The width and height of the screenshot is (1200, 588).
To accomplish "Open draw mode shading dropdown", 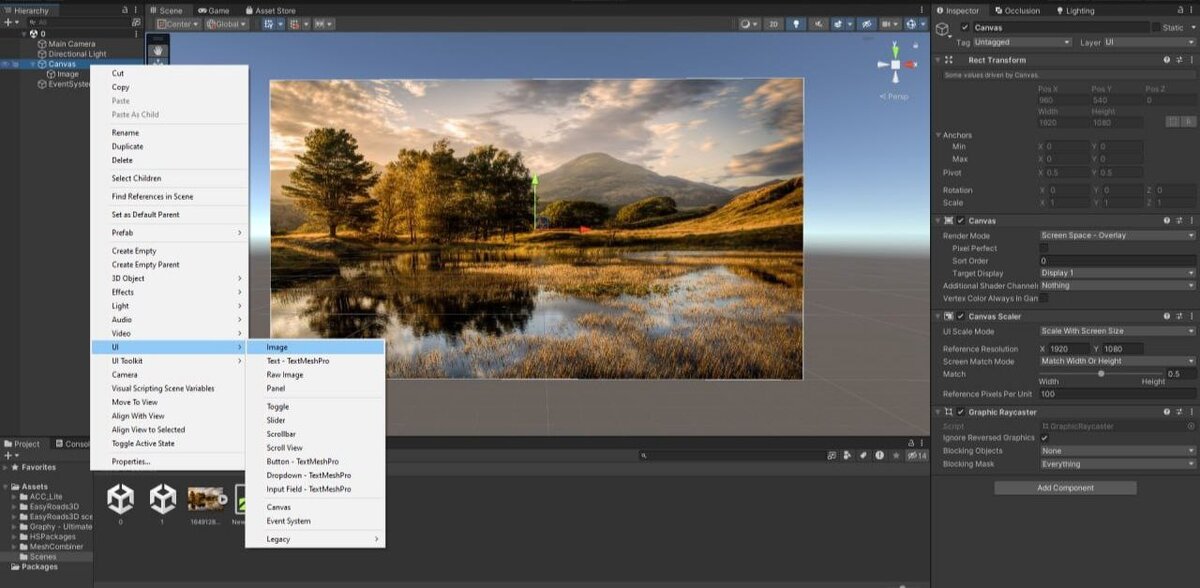I will point(751,23).
